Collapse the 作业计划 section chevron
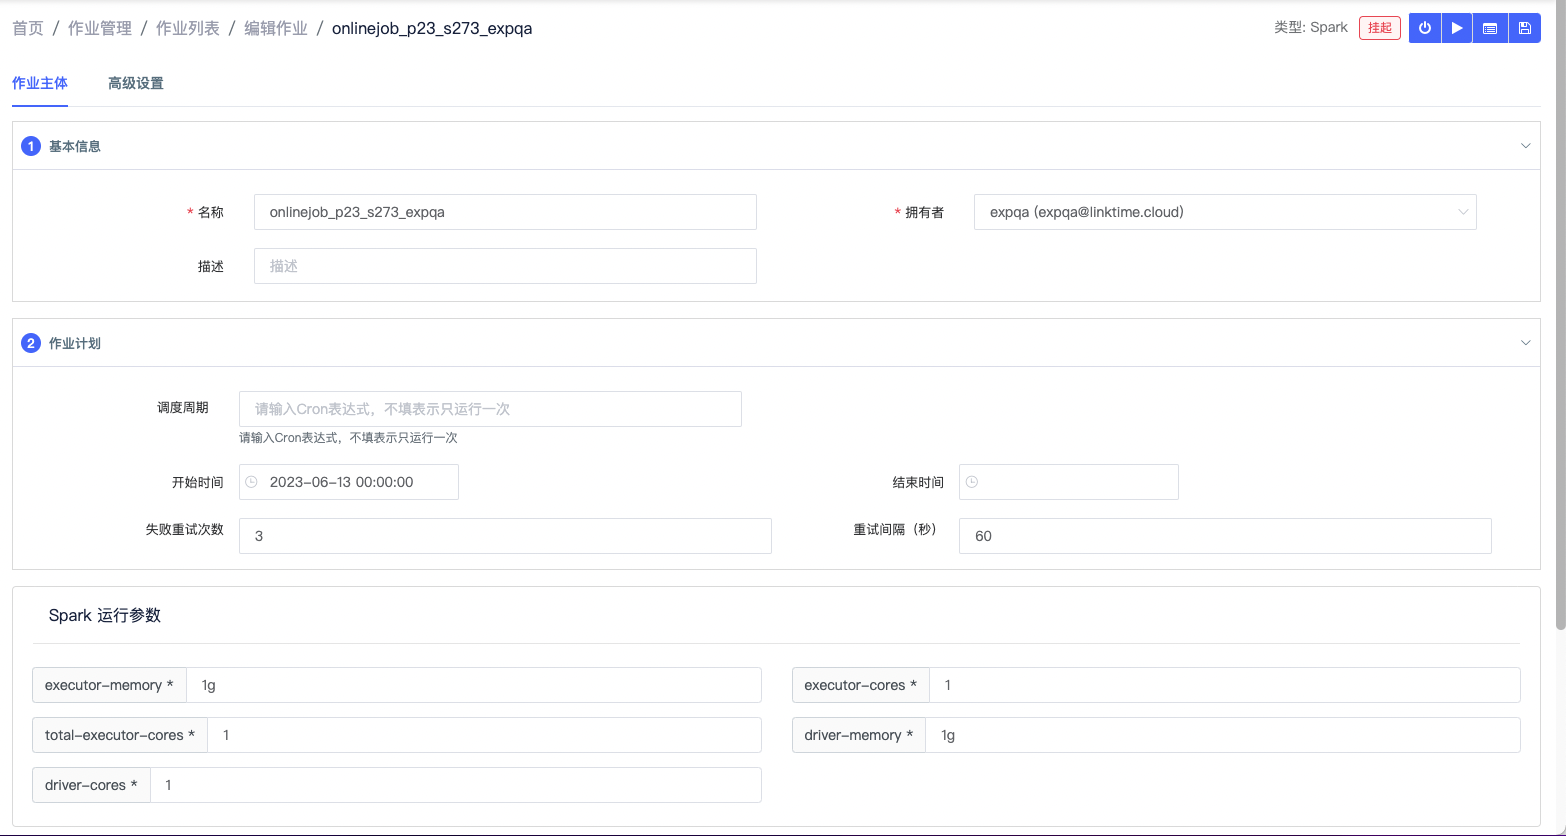 coord(1525,343)
